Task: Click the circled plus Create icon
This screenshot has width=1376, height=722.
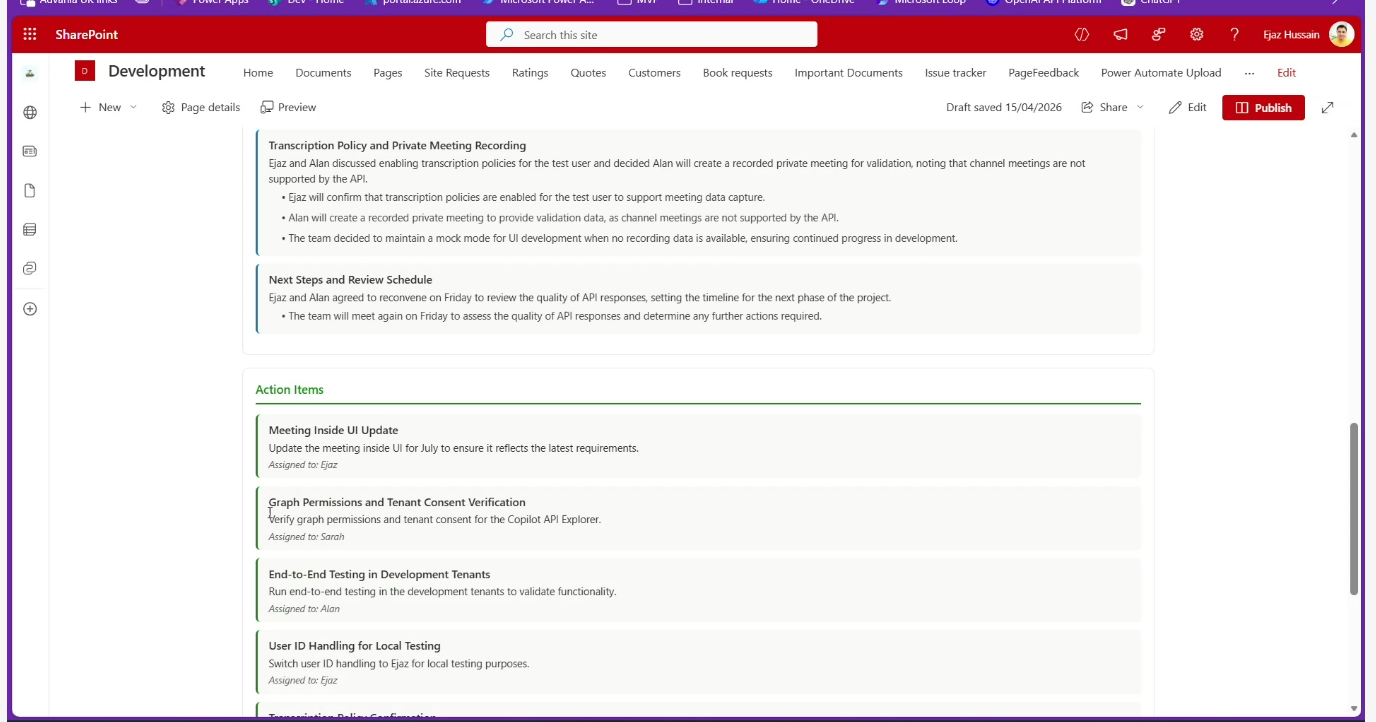Action: [x=30, y=309]
